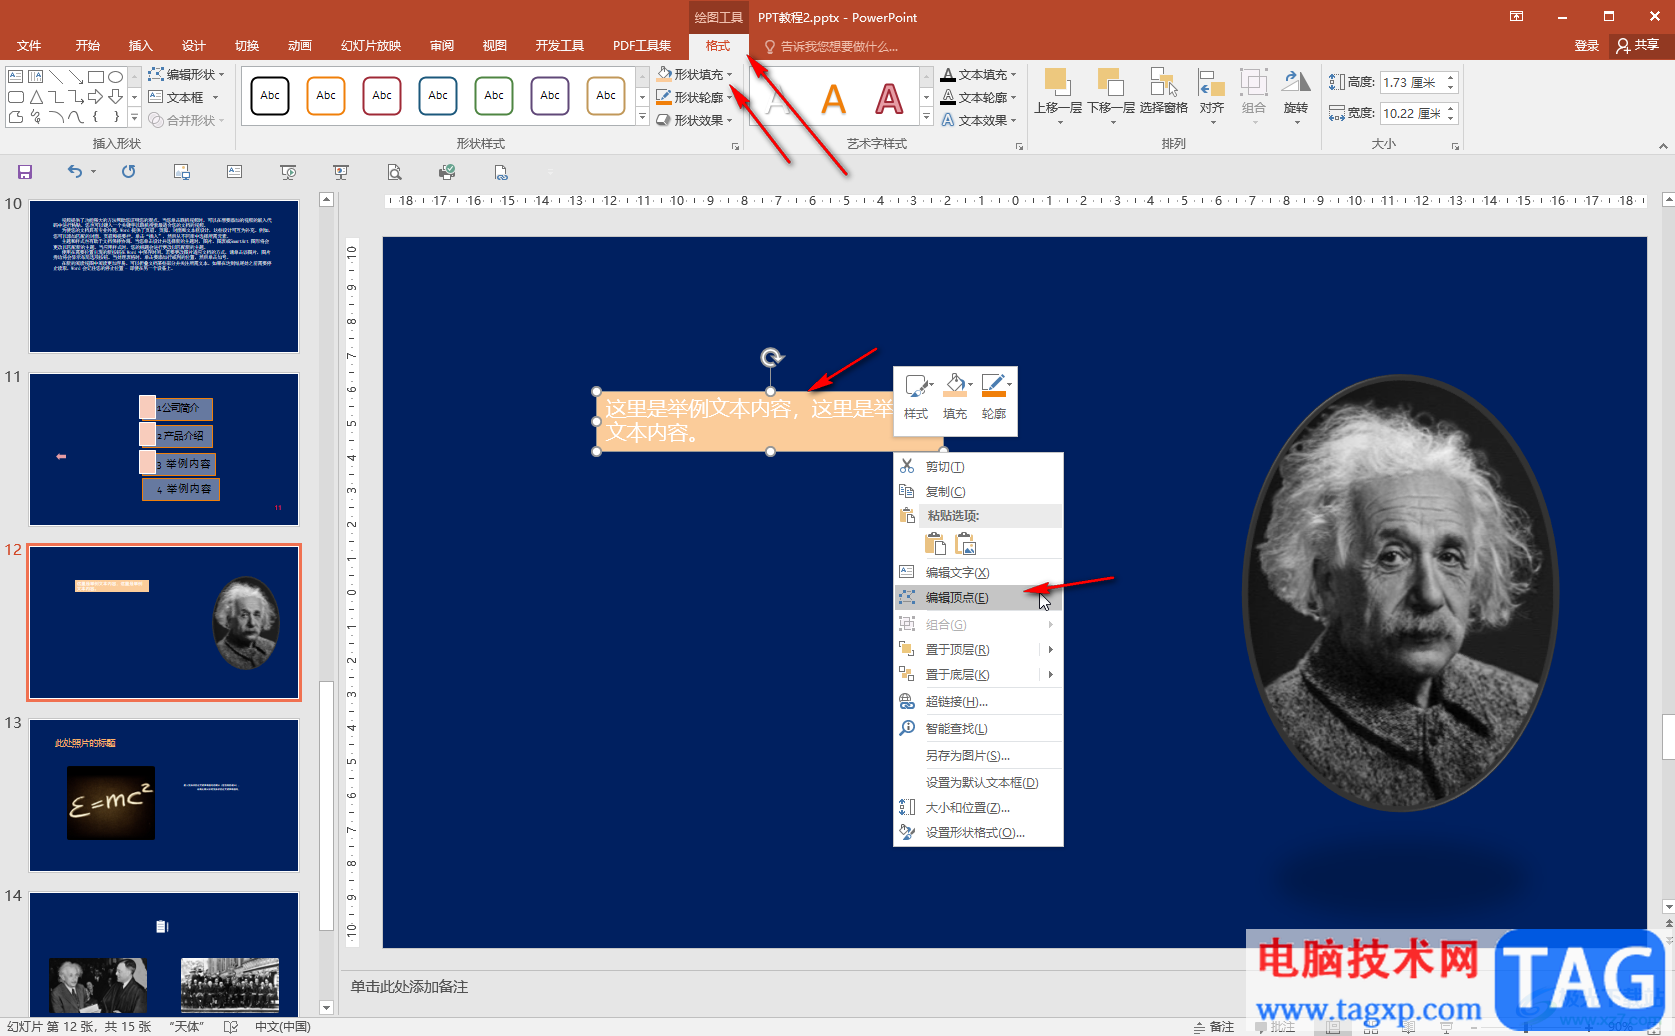Select the rectangle shape in the gallery
The image size is (1675, 1036).
(96, 77)
